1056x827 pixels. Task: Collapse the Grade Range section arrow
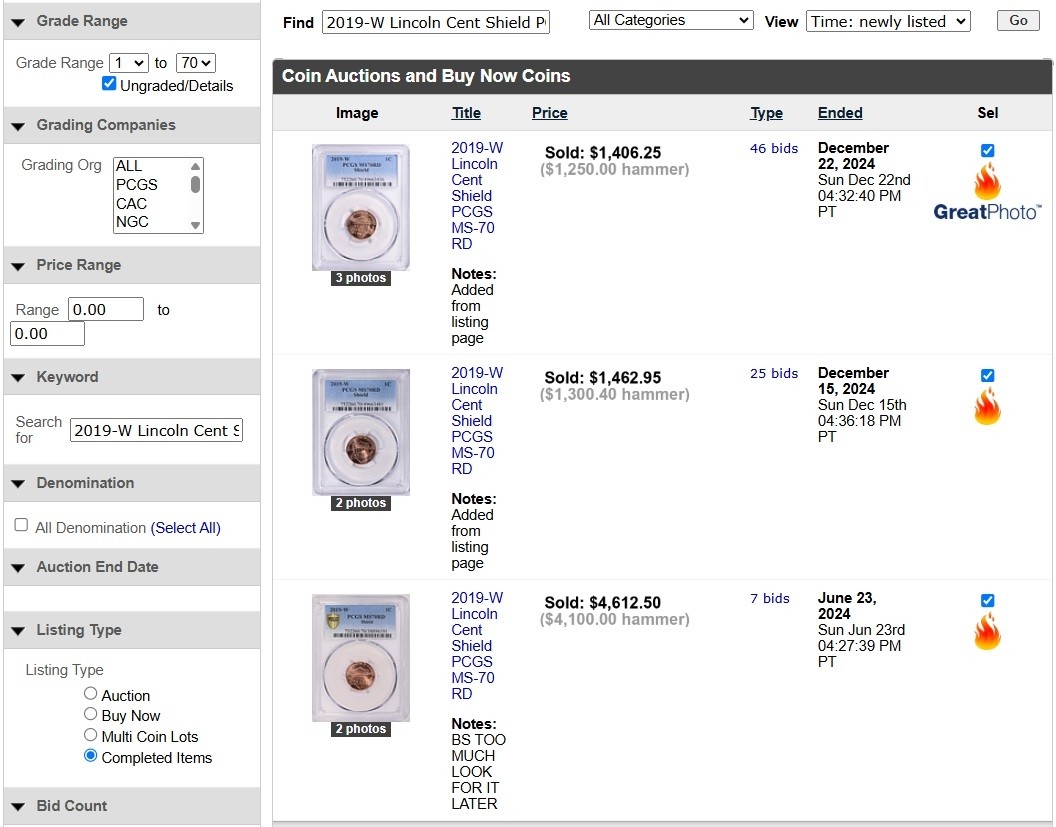click(x=18, y=22)
